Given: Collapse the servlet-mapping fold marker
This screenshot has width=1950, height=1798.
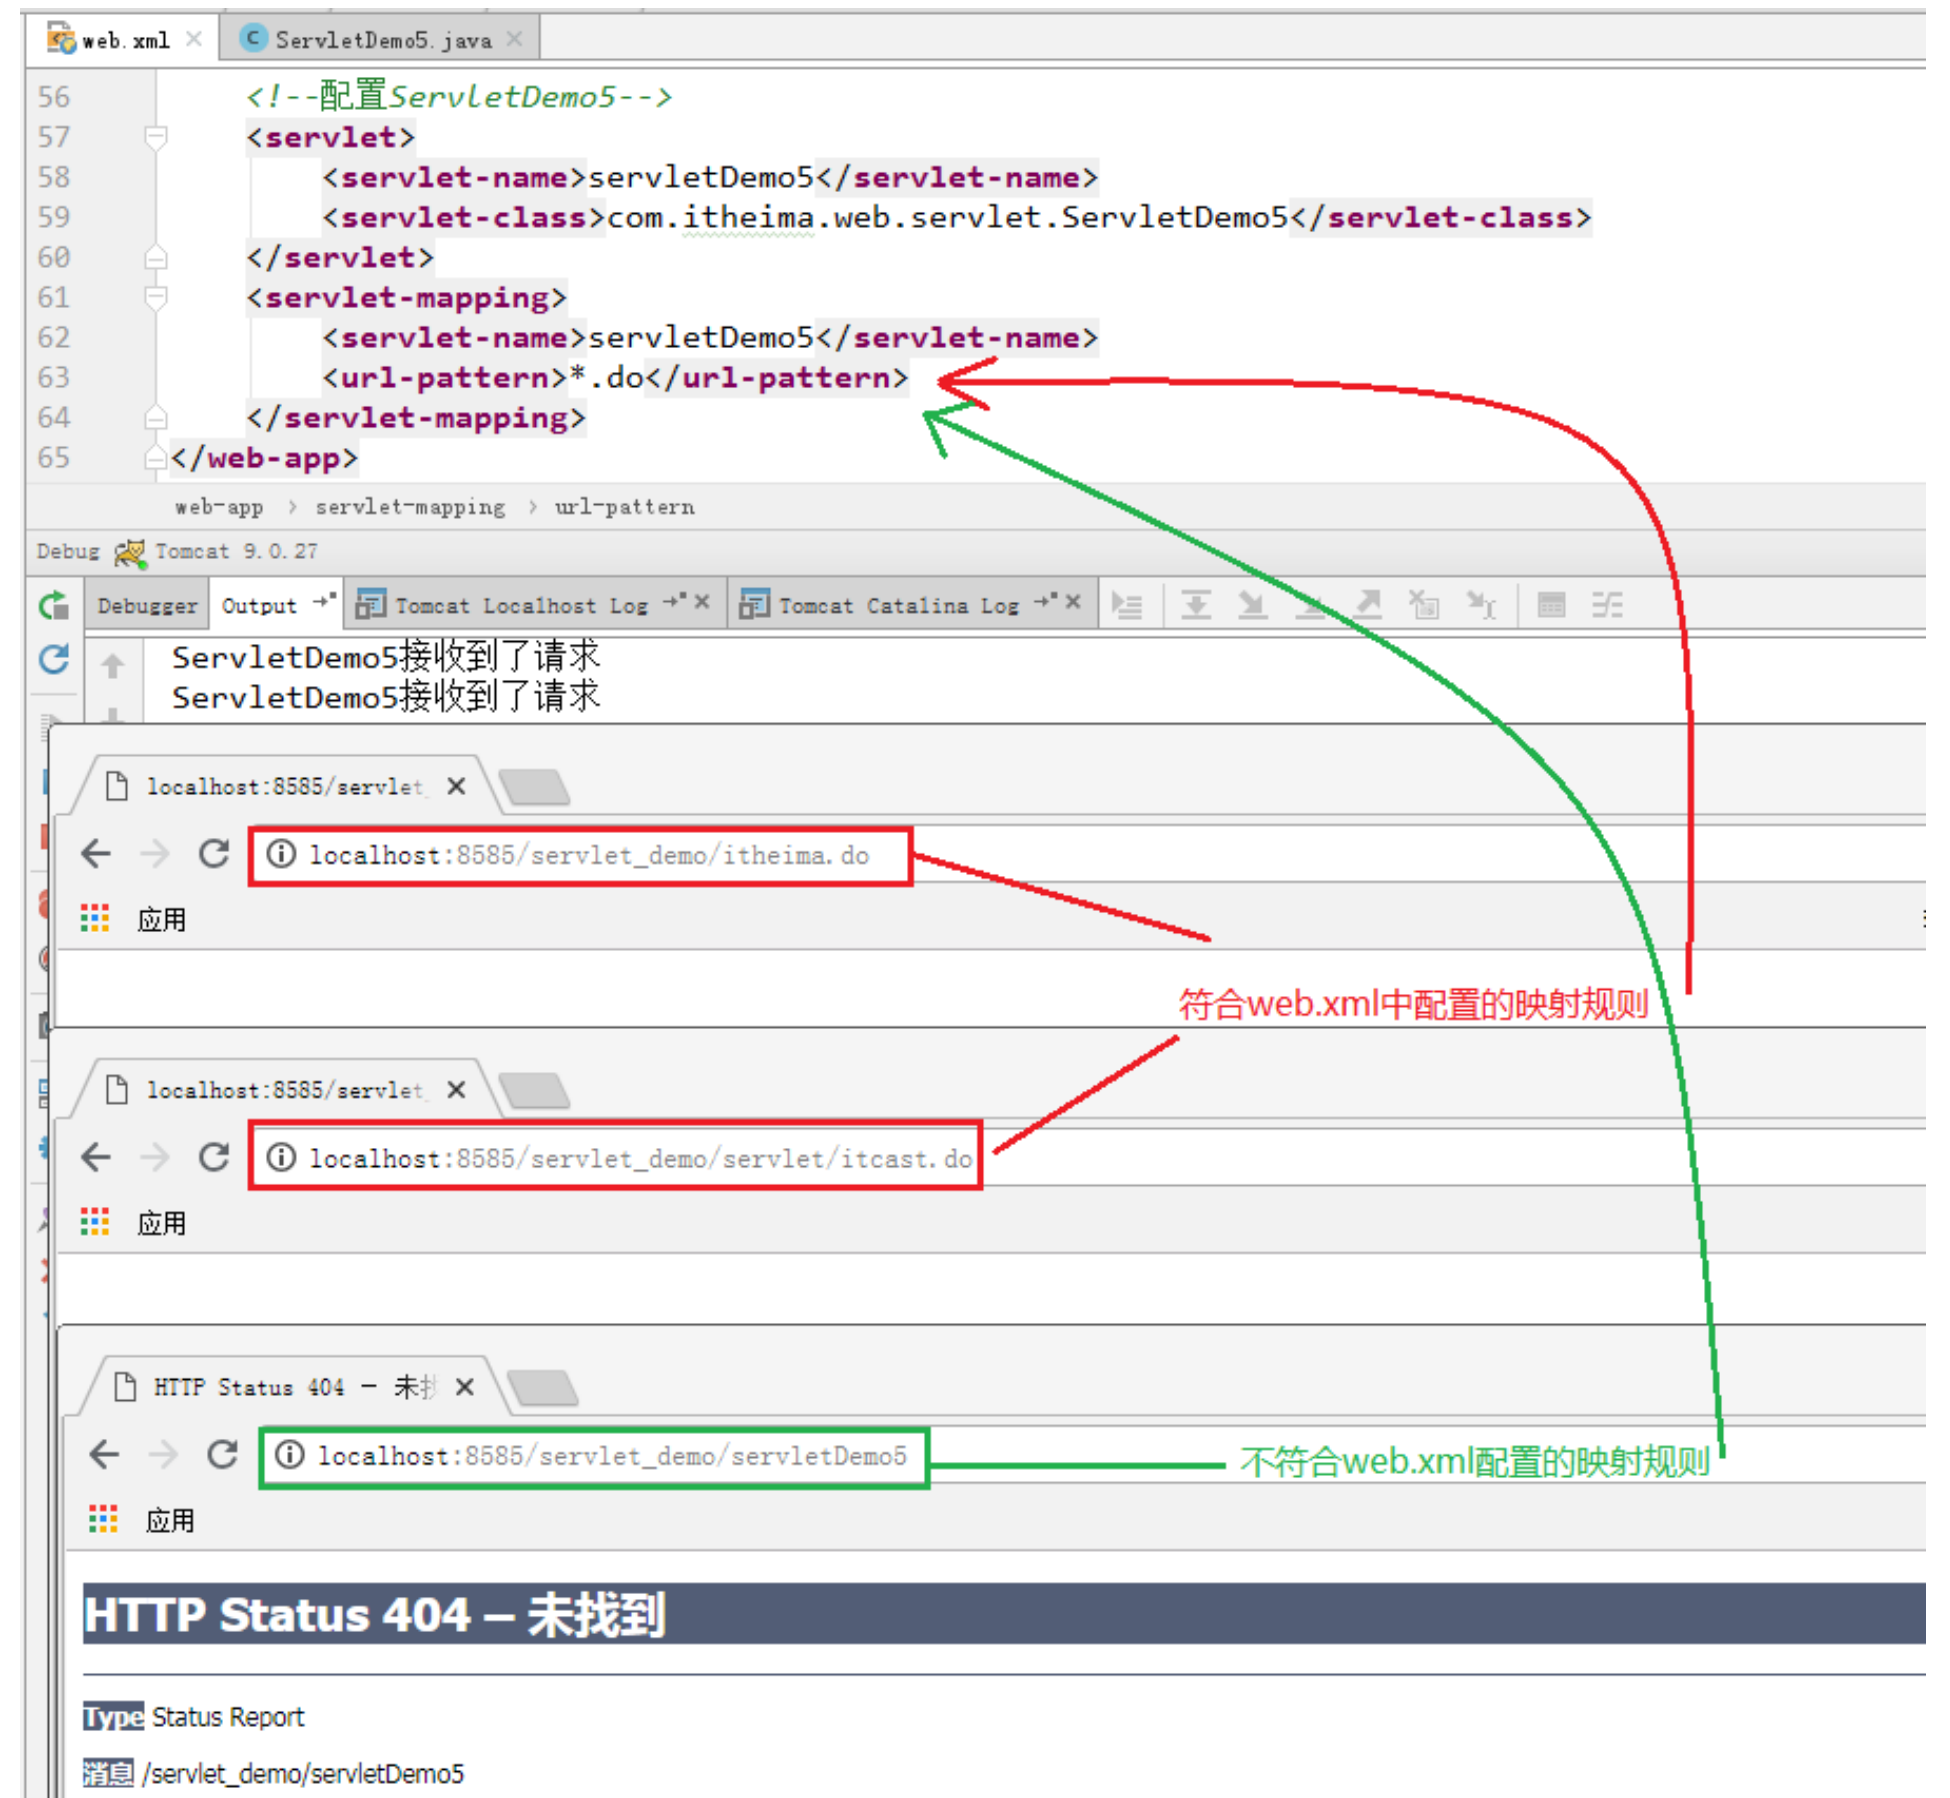Looking at the screenshot, I should pos(155,297).
